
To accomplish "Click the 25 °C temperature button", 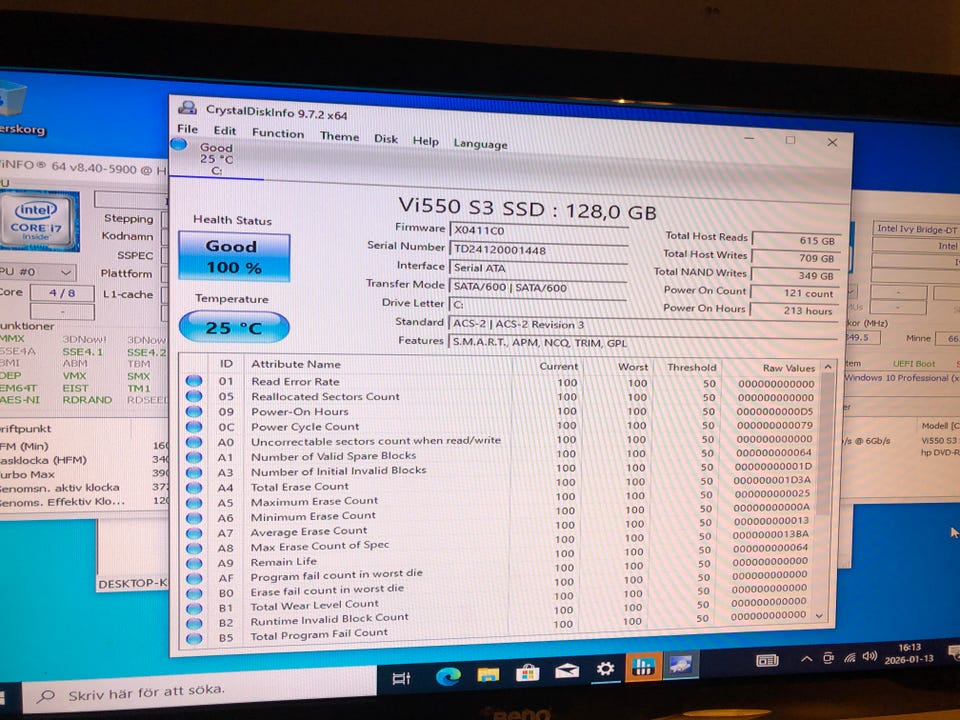I will click(x=233, y=327).
